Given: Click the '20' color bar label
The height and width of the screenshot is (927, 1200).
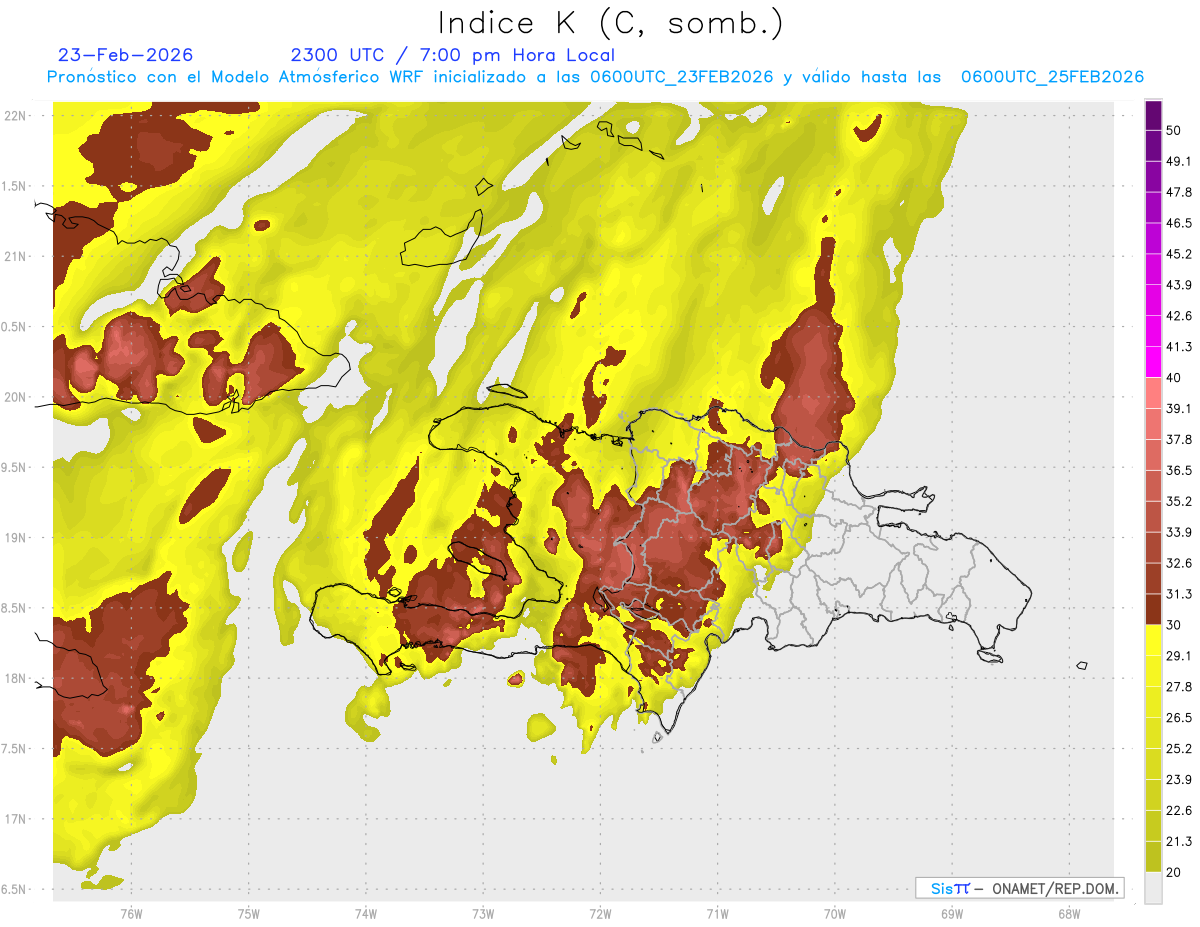Looking at the screenshot, I should point(1175,873).
